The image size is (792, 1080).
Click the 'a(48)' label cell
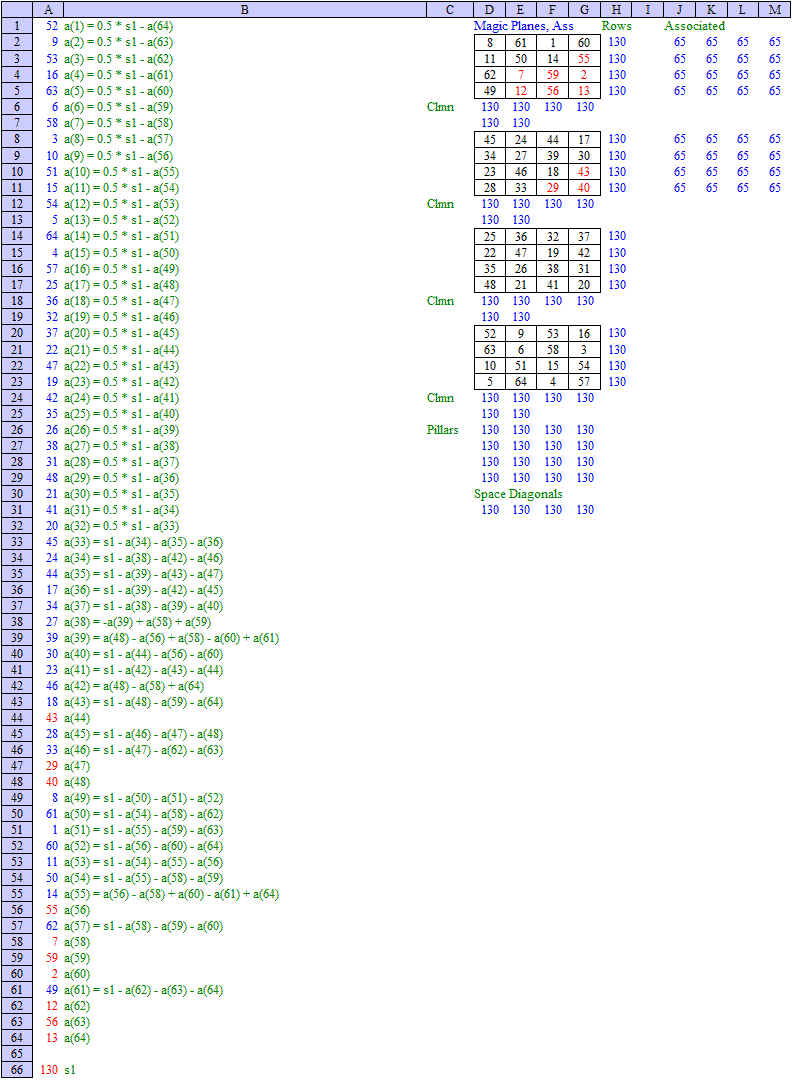tap(76, 782)
